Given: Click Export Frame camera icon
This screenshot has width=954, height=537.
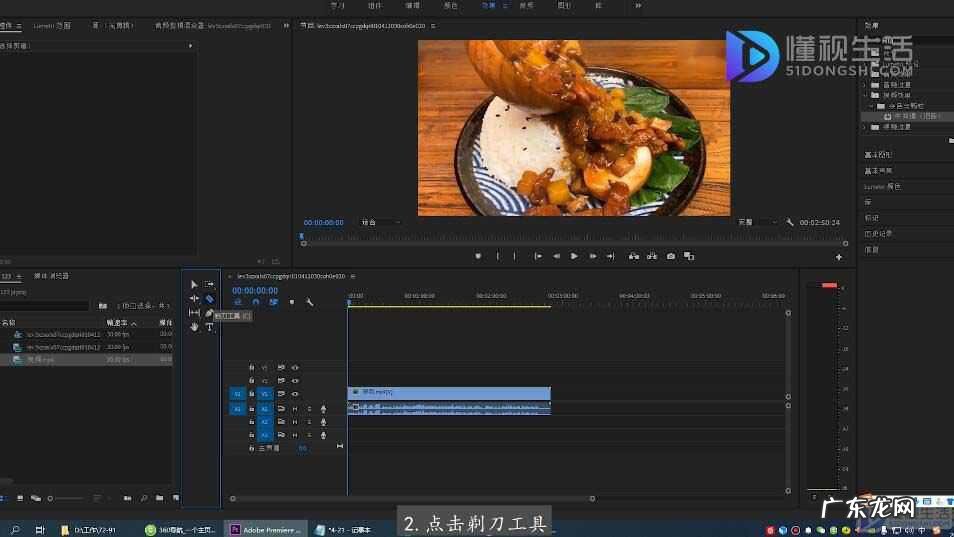Looking at the screenshot, I should (671, 256).
